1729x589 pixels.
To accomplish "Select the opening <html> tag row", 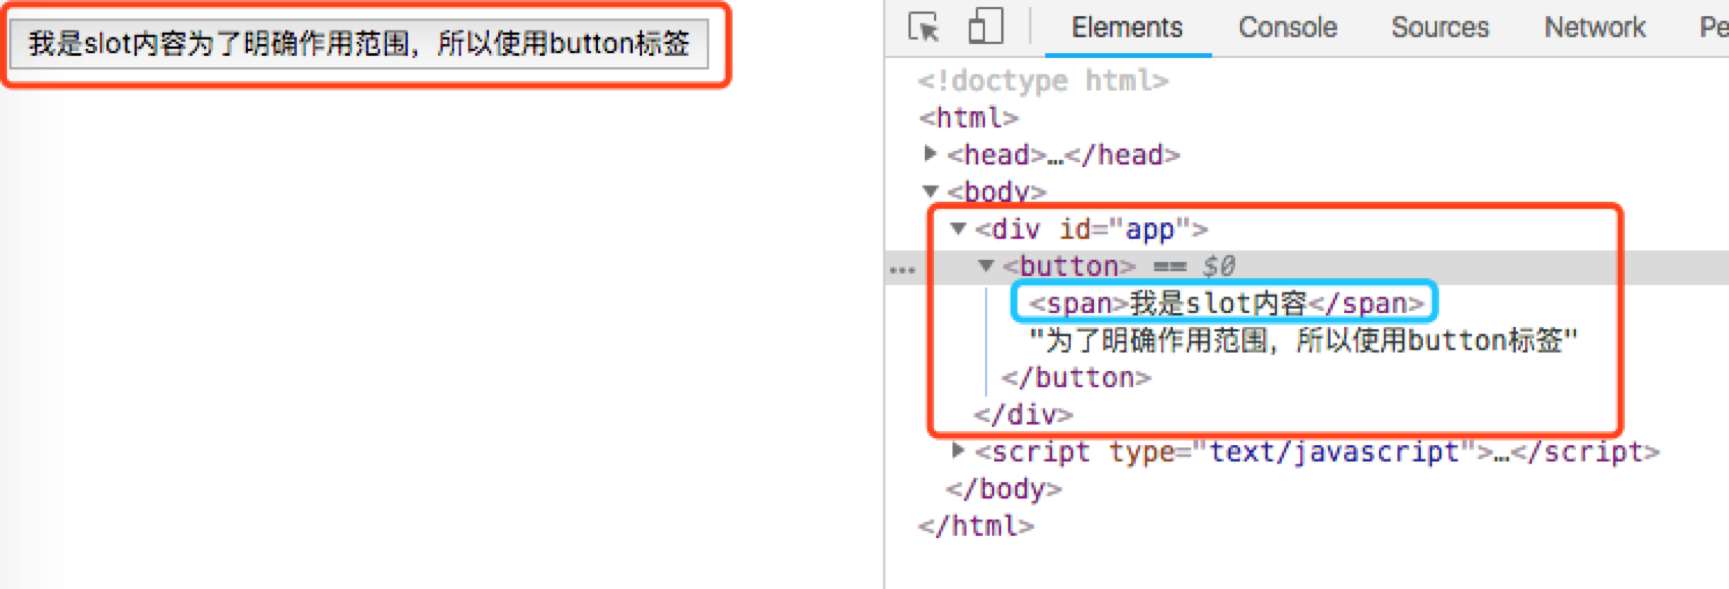I will [x=968, y=117].
